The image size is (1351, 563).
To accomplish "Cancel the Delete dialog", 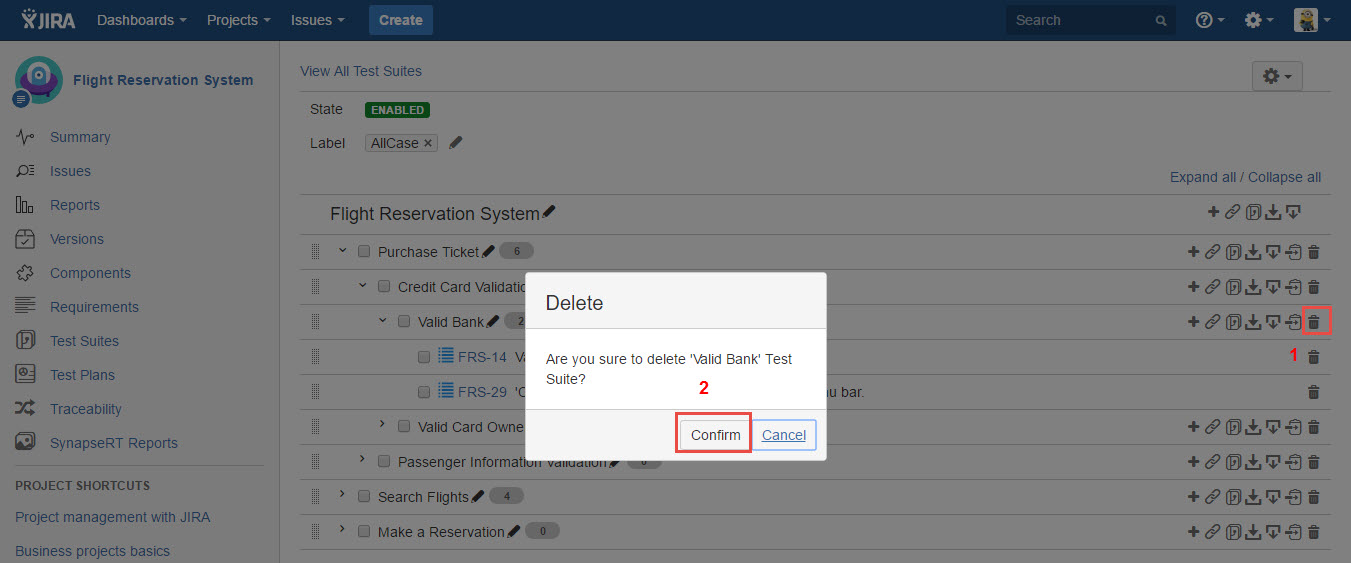I will click(x=783, y=435).
